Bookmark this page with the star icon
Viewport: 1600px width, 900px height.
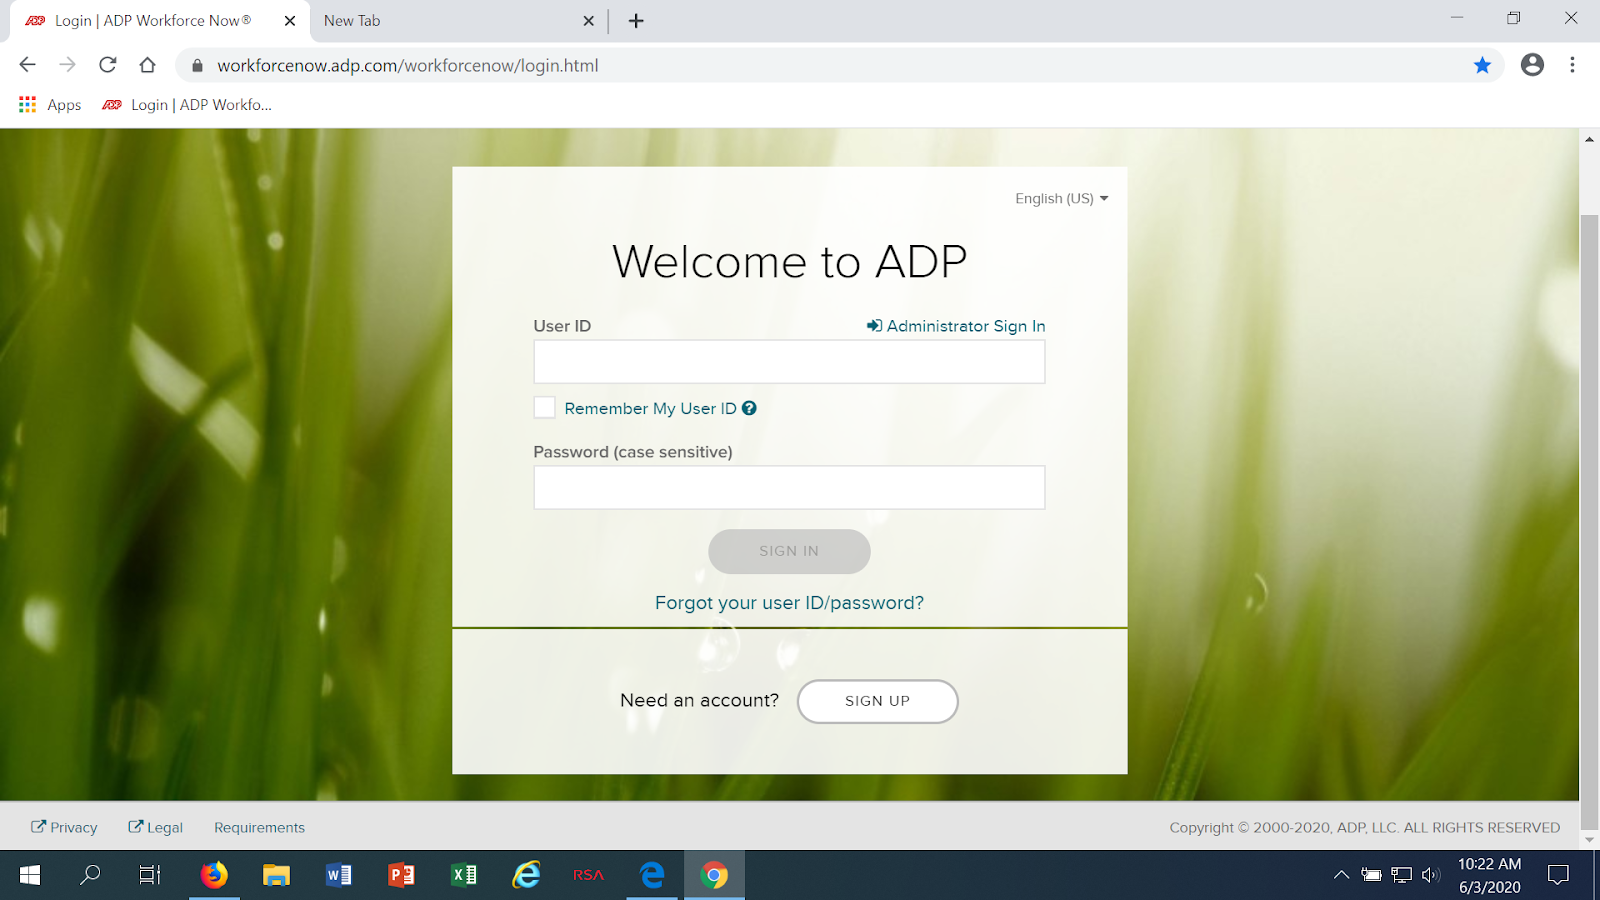pyautogui.click(x=1482, y=65)
